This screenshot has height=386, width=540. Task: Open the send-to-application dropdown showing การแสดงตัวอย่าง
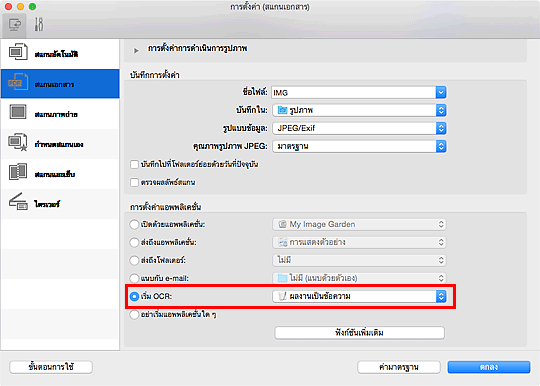click(360, 242)
